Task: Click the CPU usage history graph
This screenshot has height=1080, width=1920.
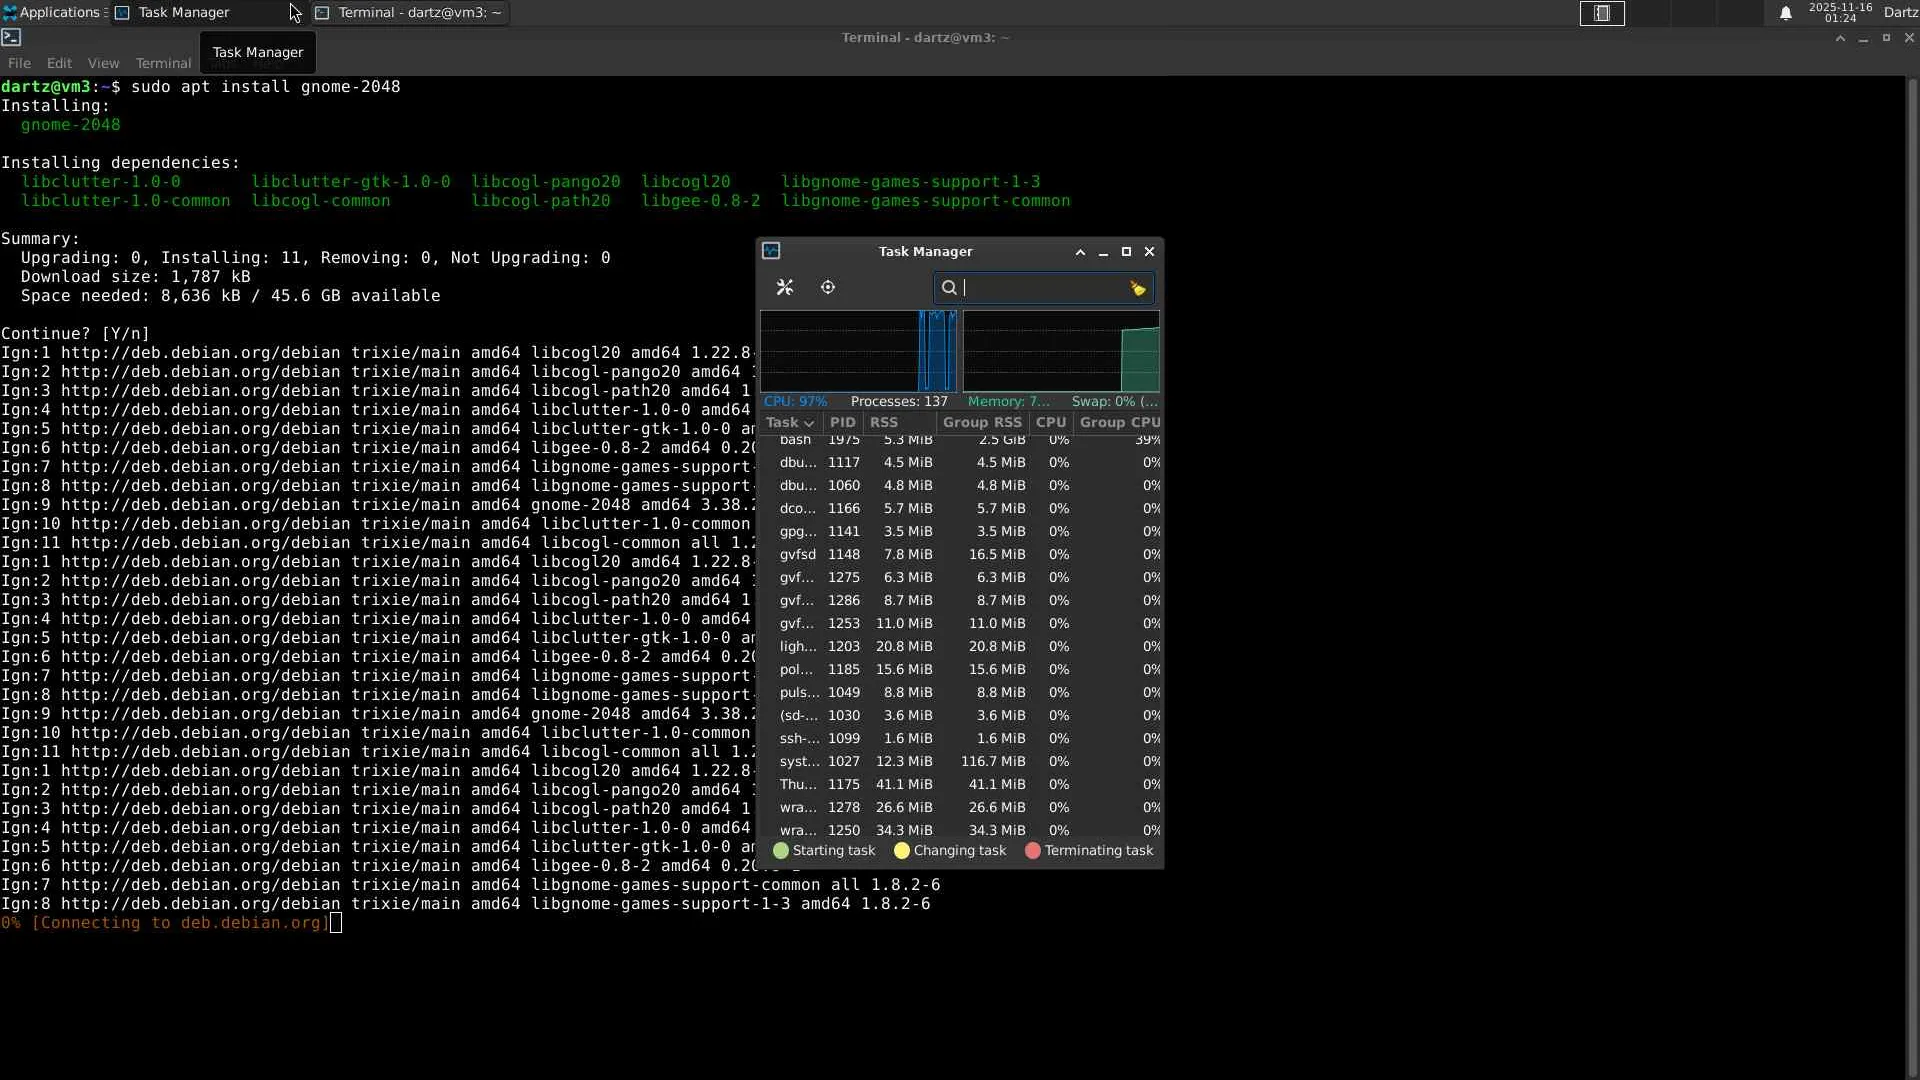Action: 858,352
